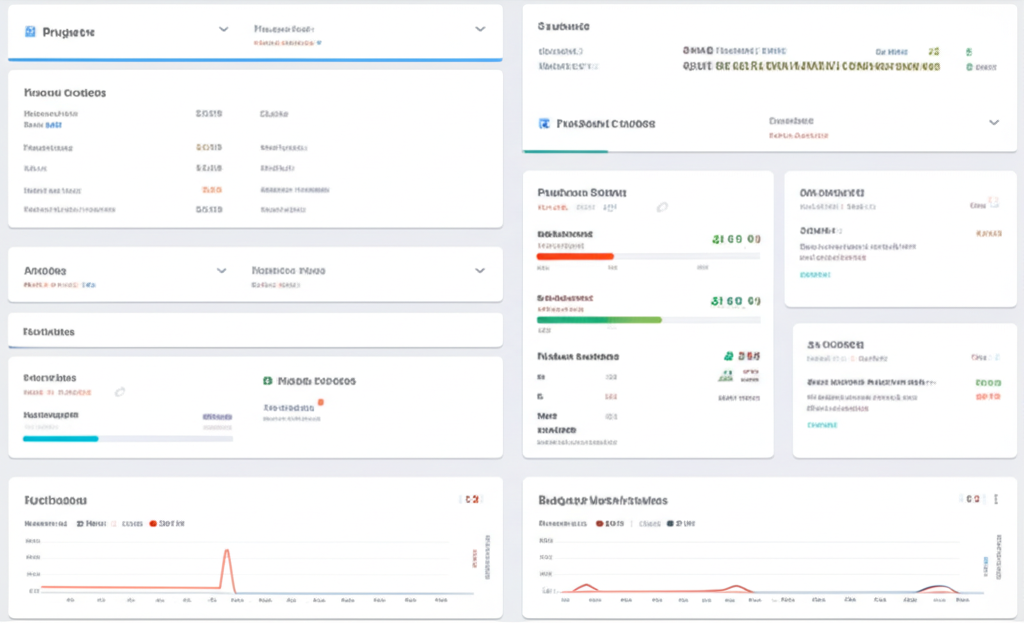The width and height of the screenshot is (1024, 623).
Task: Click the red progress bar
Action: point(575,256)
